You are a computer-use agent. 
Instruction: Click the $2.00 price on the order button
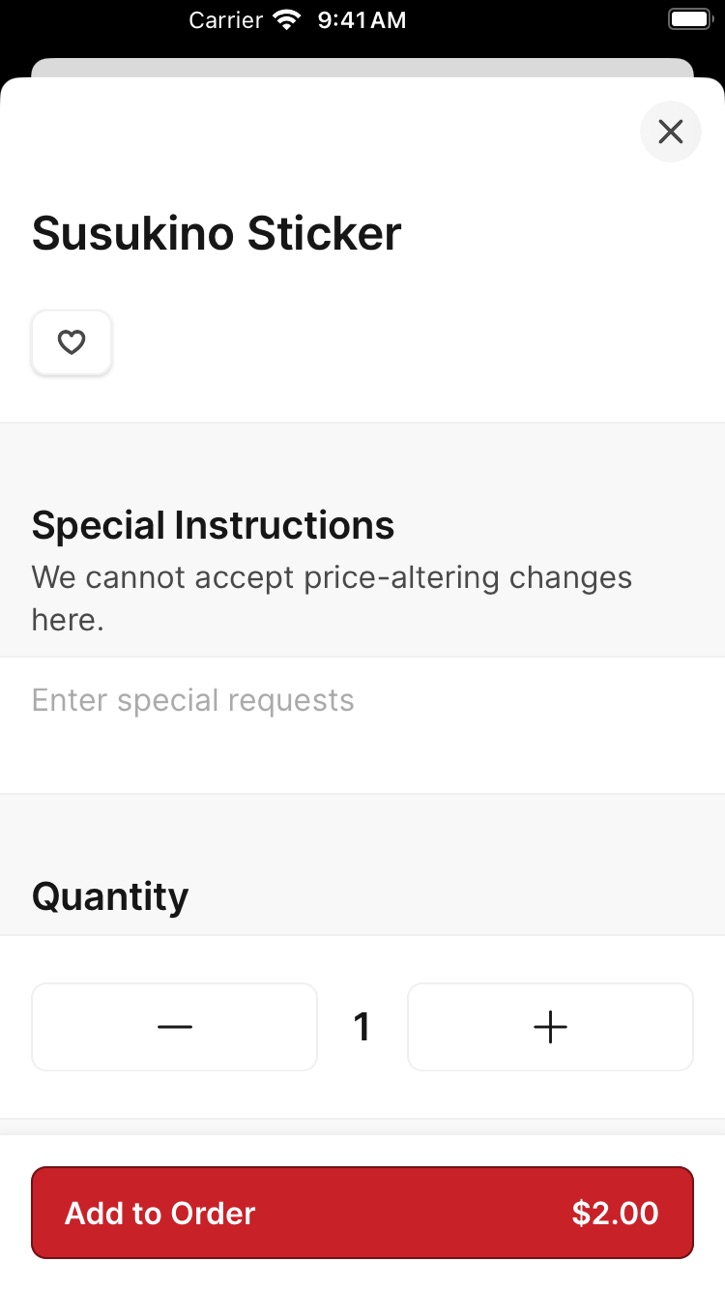click(615, 1213)
